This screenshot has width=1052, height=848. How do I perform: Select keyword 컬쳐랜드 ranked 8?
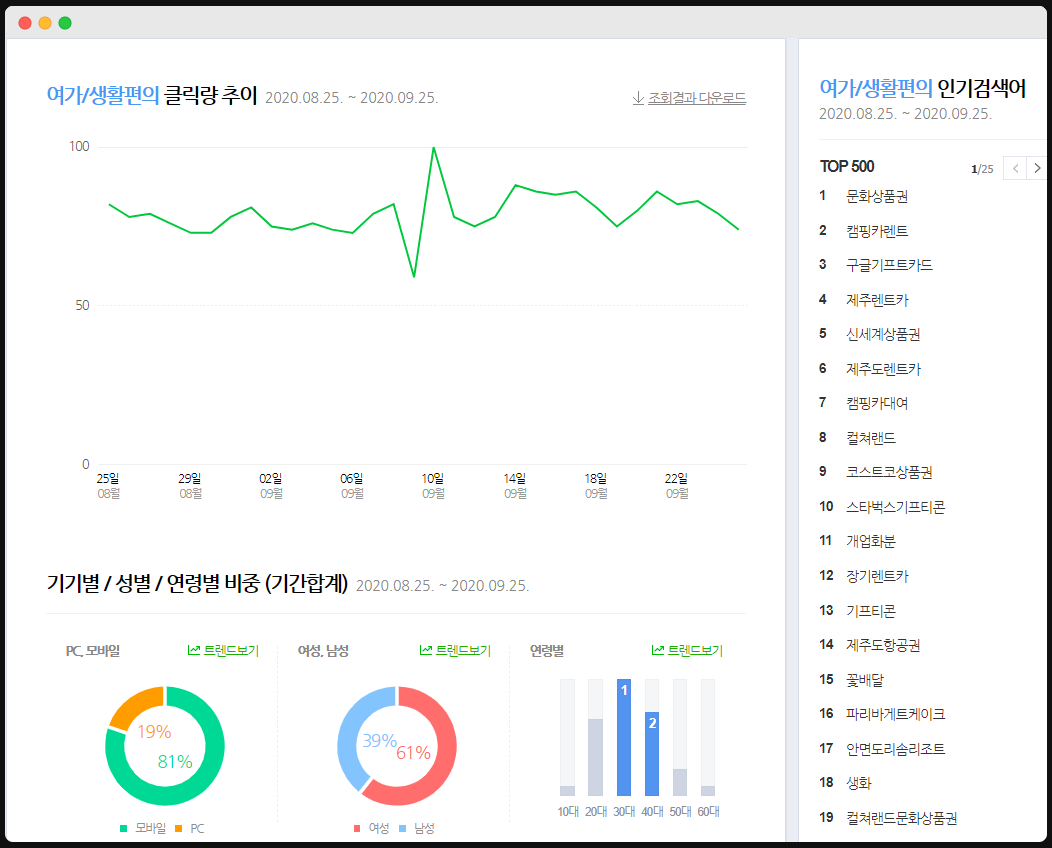tap(871, 438)
